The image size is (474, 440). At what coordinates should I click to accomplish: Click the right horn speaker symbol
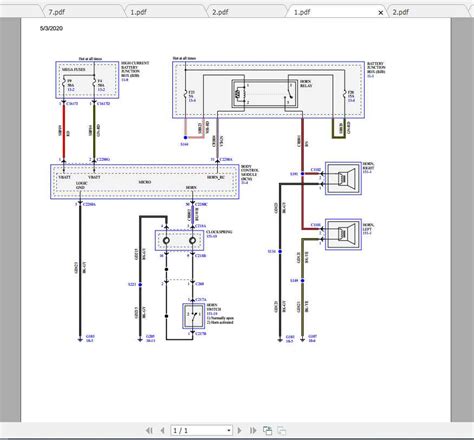pos(346,178)
